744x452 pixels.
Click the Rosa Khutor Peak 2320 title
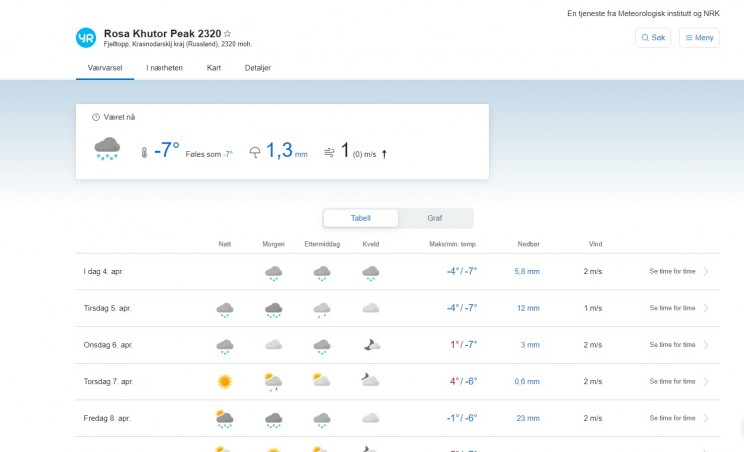162,34
